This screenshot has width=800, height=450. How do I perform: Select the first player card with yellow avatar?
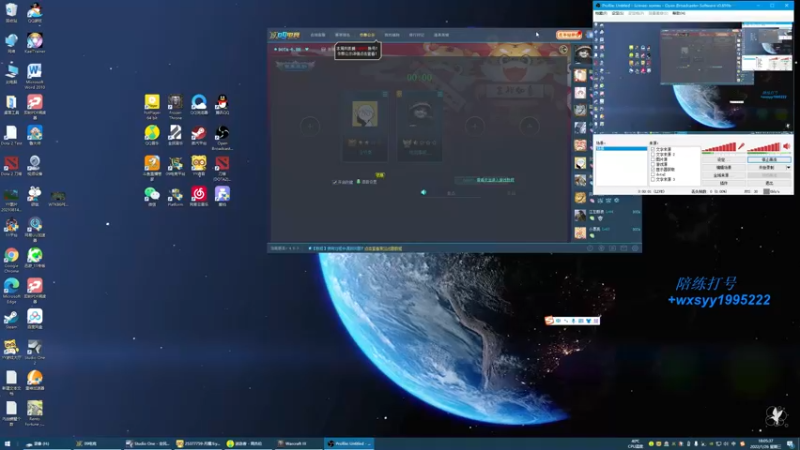365,127
